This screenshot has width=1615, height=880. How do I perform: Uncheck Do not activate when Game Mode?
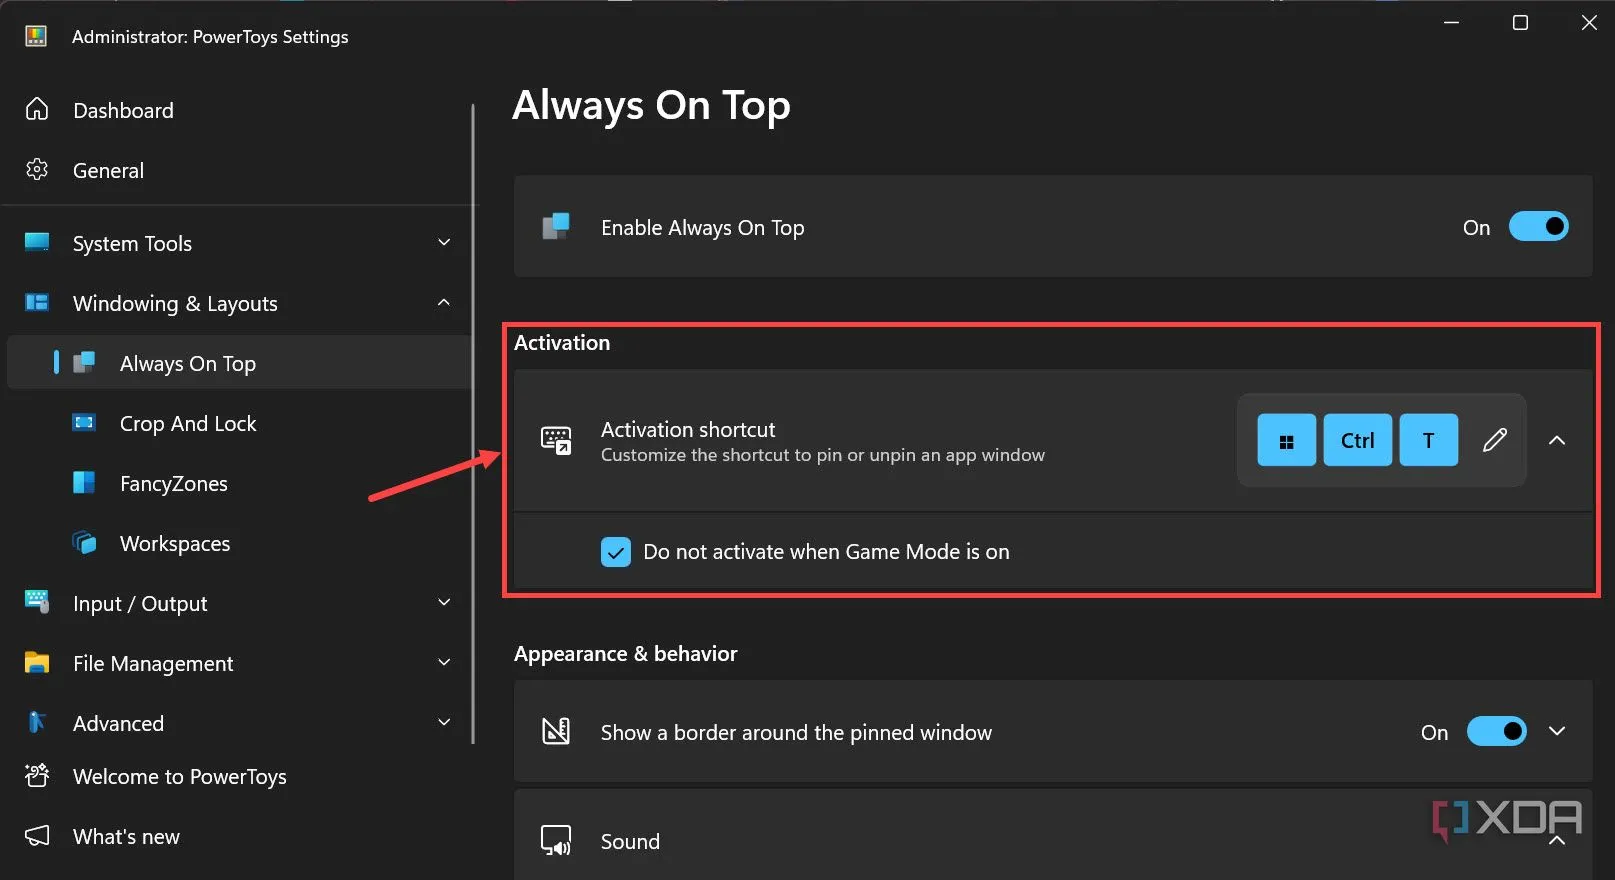616,552
